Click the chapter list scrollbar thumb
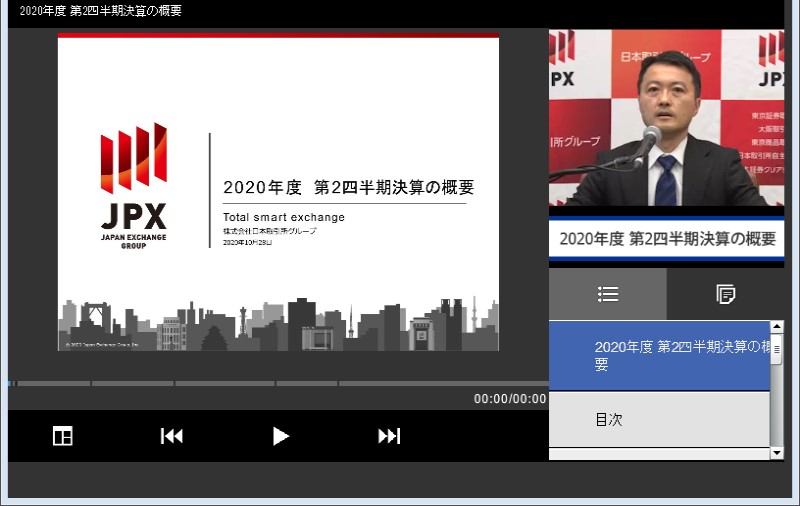This screenshot has width=800, height=506. [x=777, y=349]
